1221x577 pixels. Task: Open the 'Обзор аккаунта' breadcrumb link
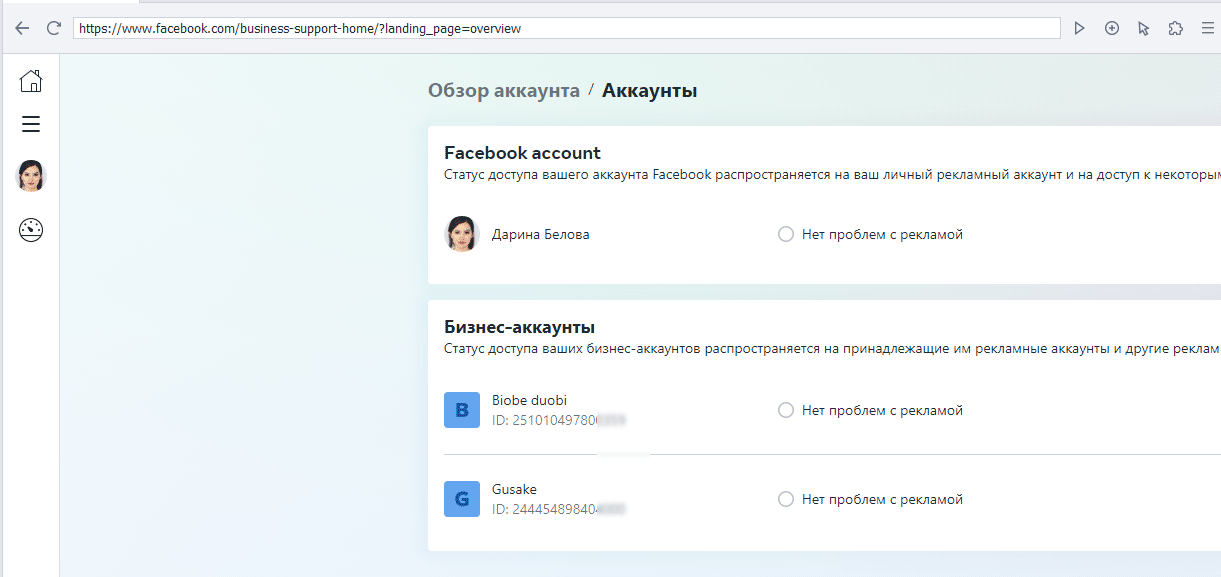[504, 91]
